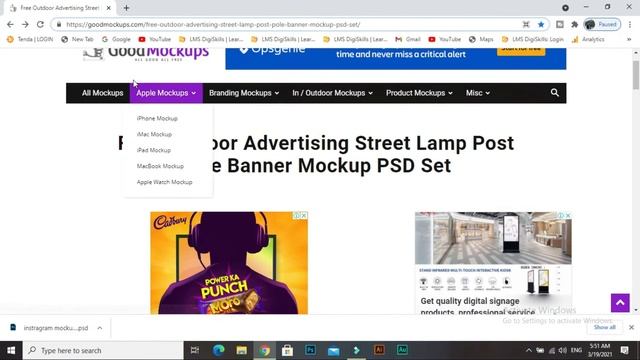Image resolution: width=640 pixels, height=360 pixels.
Task: Open options arrow for instagram mockup download
Action: click(100, 328)
